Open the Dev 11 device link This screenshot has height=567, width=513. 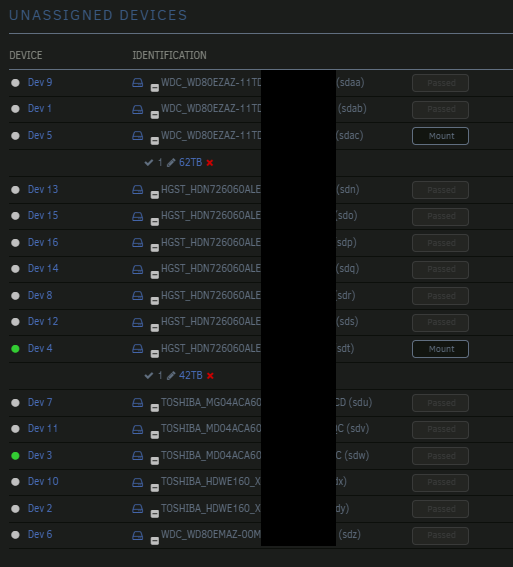pyautogui.click(x=43, y=429)
